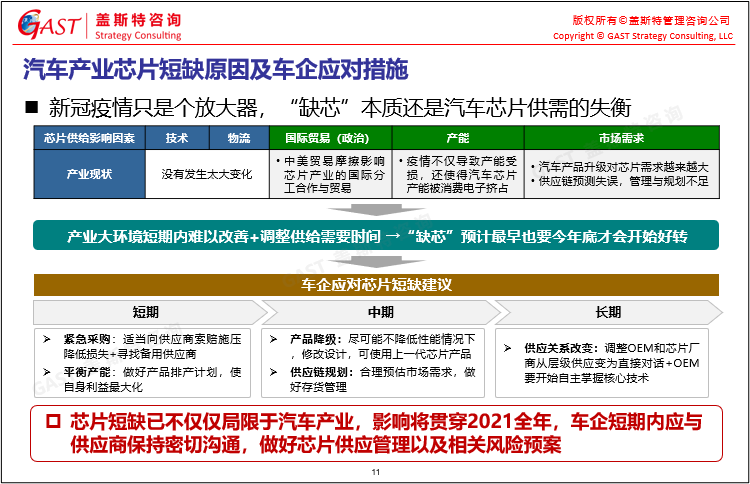This screenshot has height=484, width=750.
Task: Click the black square bullet before 新冠疫情
Action: tap(30, 107)
